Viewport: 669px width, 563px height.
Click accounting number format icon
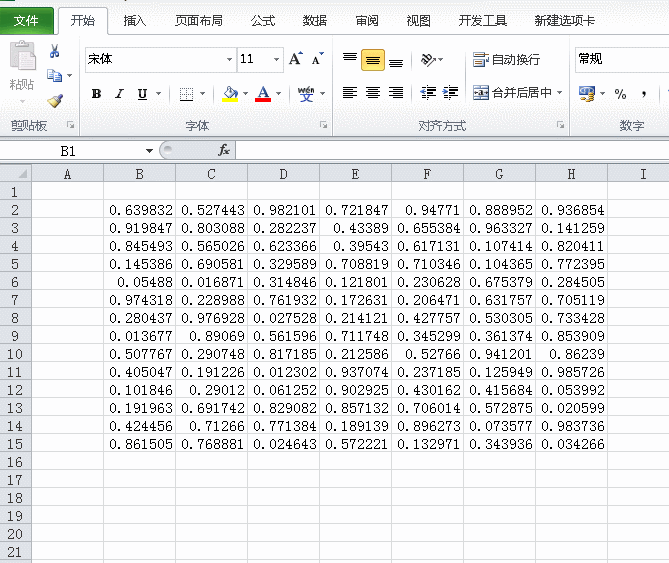point(587,93)
